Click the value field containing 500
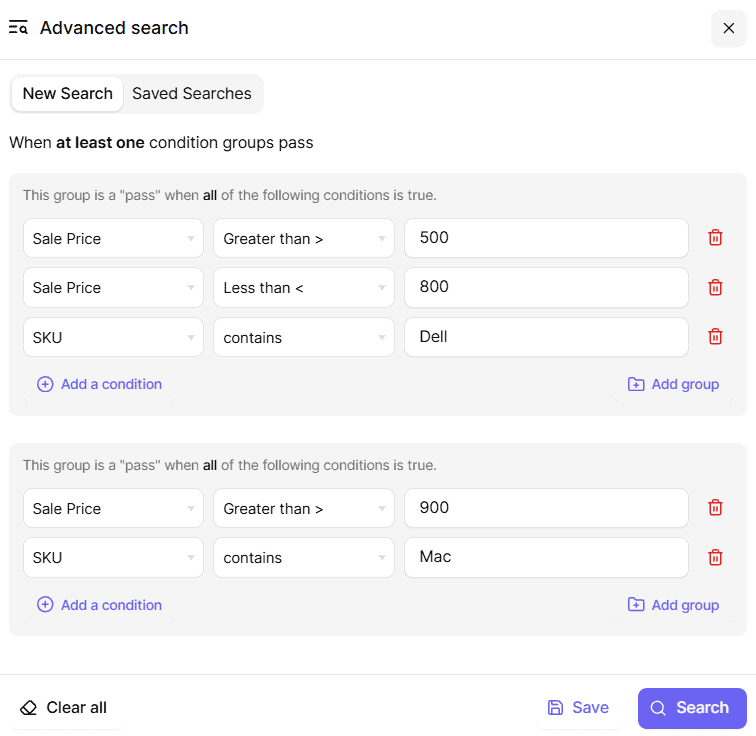 tap(546, 238)
